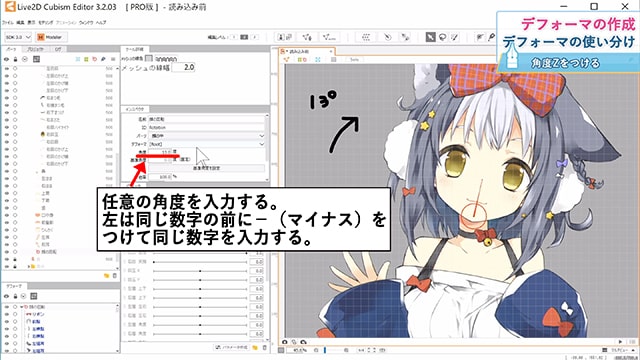Click the Modeler mode button
Screen dimensions: 640x360
pos(51,37)
